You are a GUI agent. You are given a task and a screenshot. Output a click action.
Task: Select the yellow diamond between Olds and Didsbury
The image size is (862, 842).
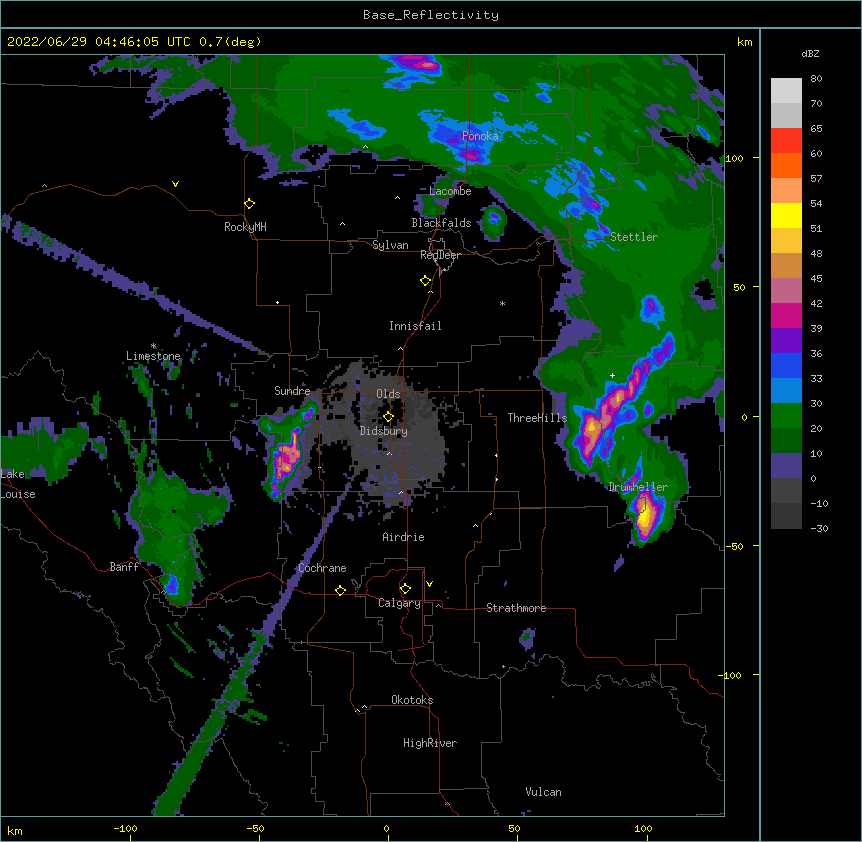tap(388, 417)
